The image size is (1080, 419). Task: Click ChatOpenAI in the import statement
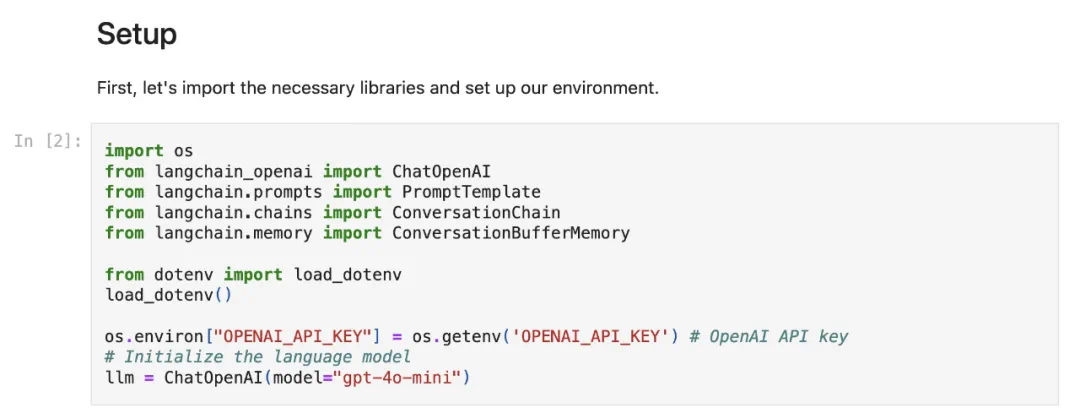pyautogui.click(x=441, y=171)
